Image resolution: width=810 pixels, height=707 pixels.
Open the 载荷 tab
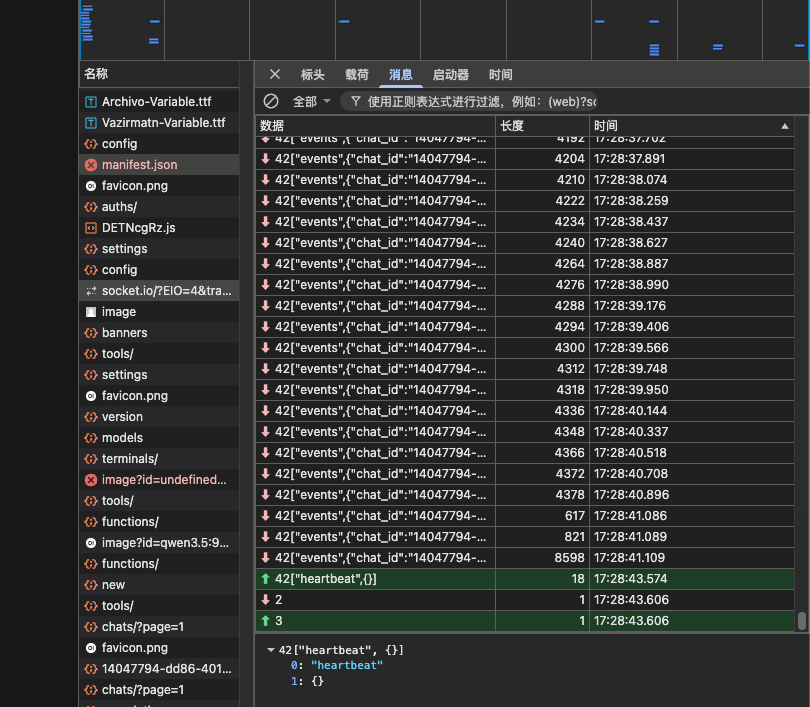(x=357, y=74)
